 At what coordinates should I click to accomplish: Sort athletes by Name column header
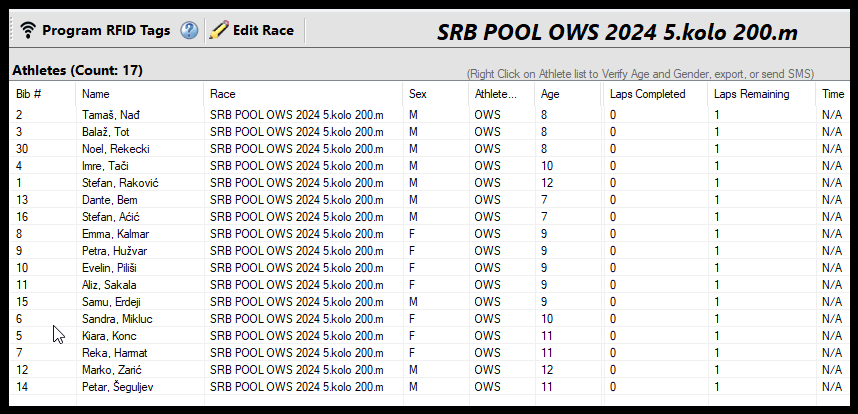93,94
